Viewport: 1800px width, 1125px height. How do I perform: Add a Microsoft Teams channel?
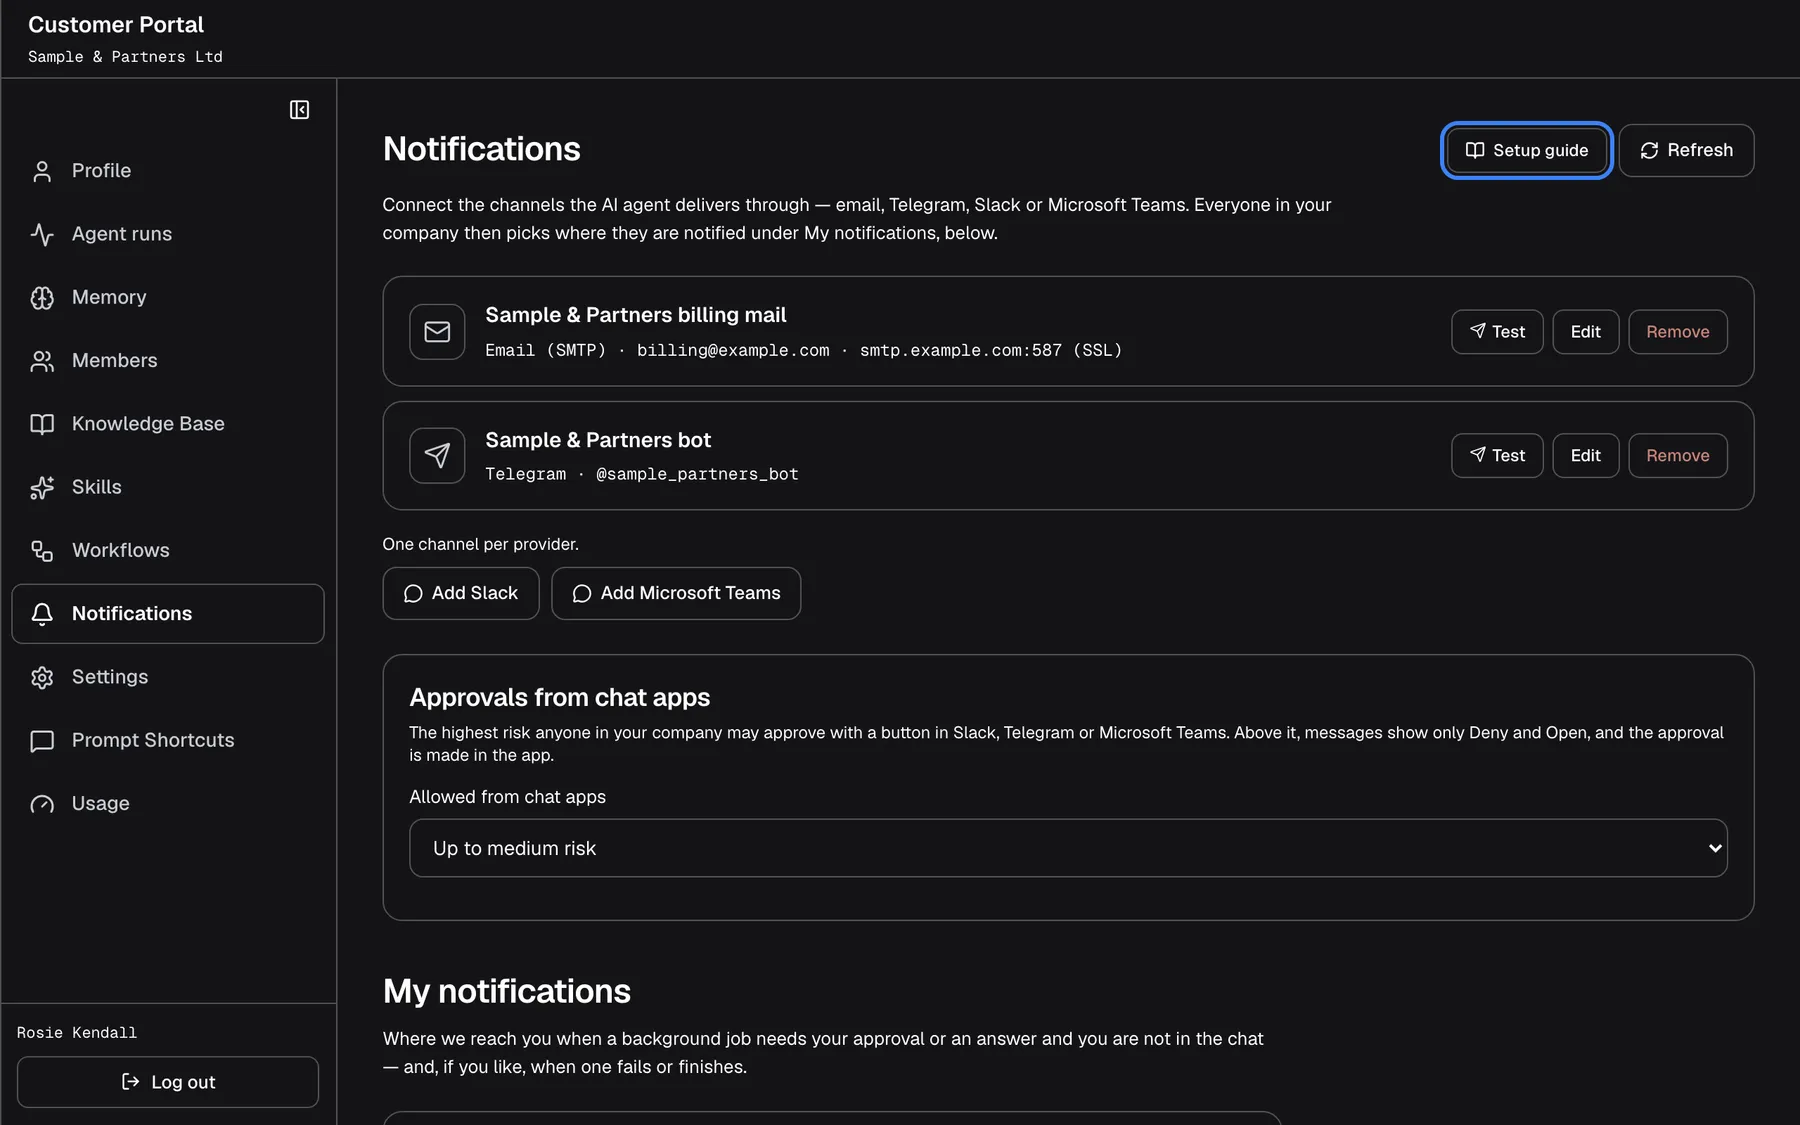(x=676, y=593)
